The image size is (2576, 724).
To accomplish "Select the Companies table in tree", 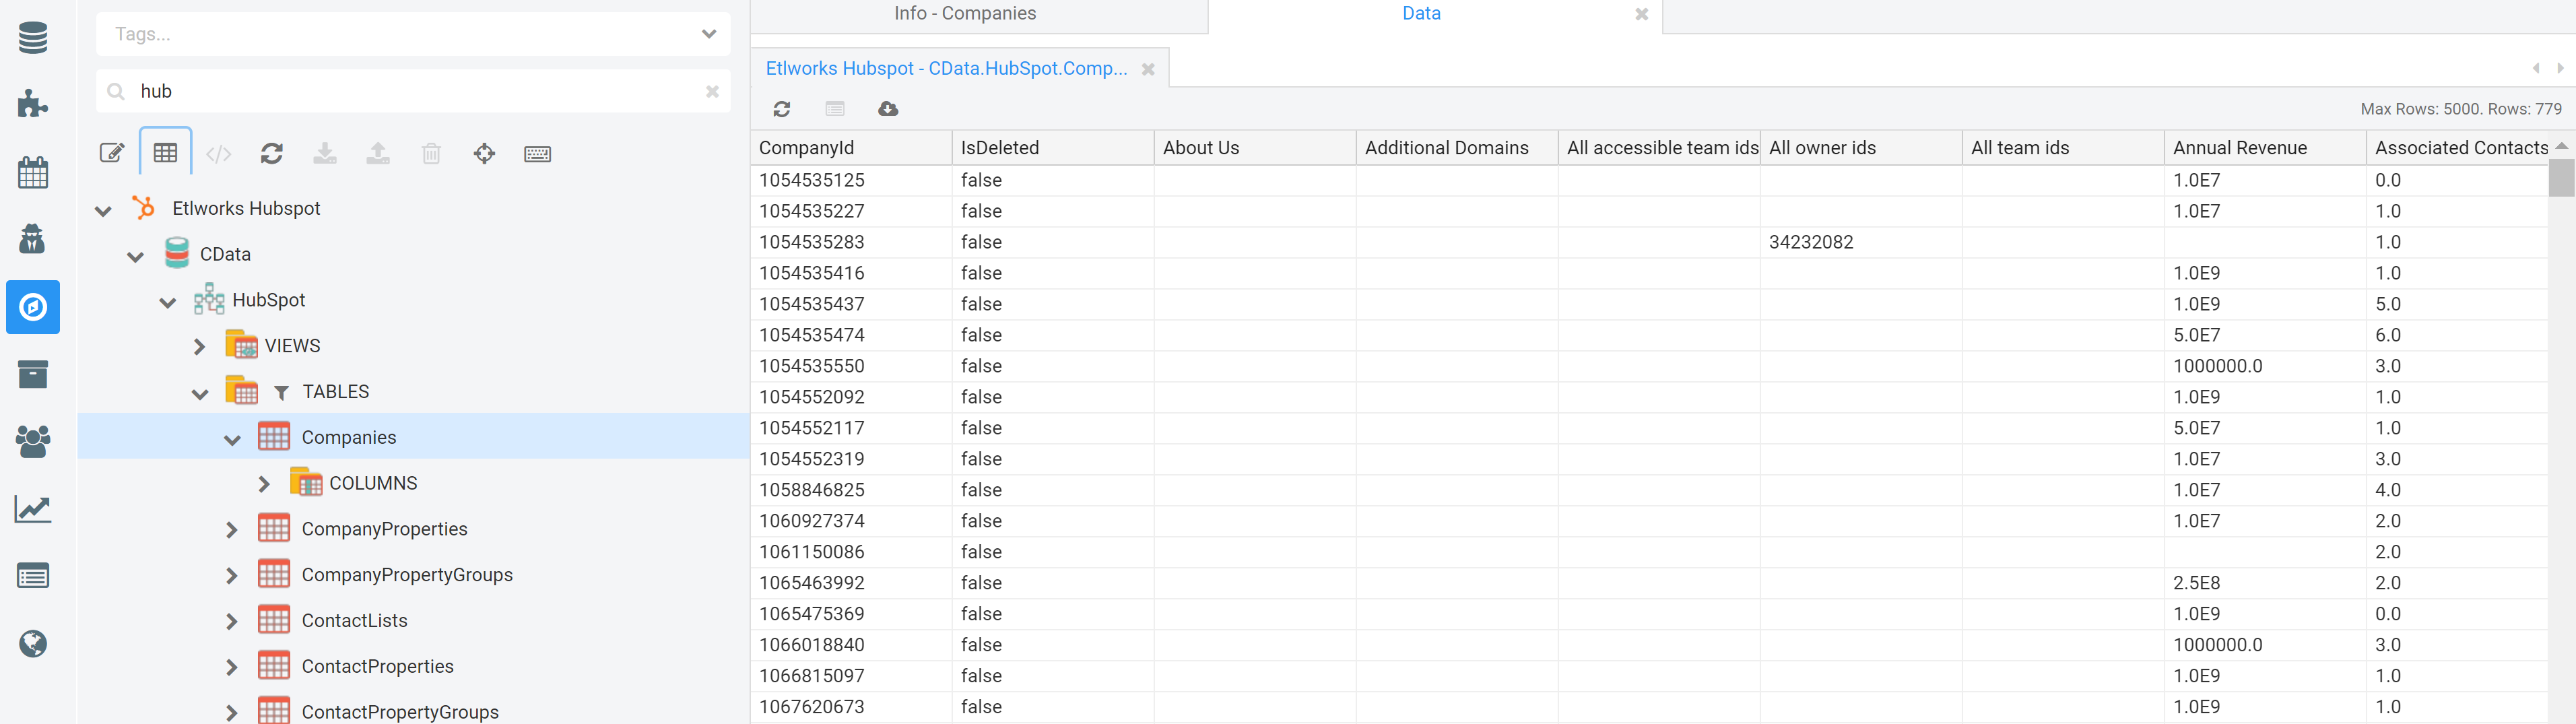I will [x=349, y=437].
